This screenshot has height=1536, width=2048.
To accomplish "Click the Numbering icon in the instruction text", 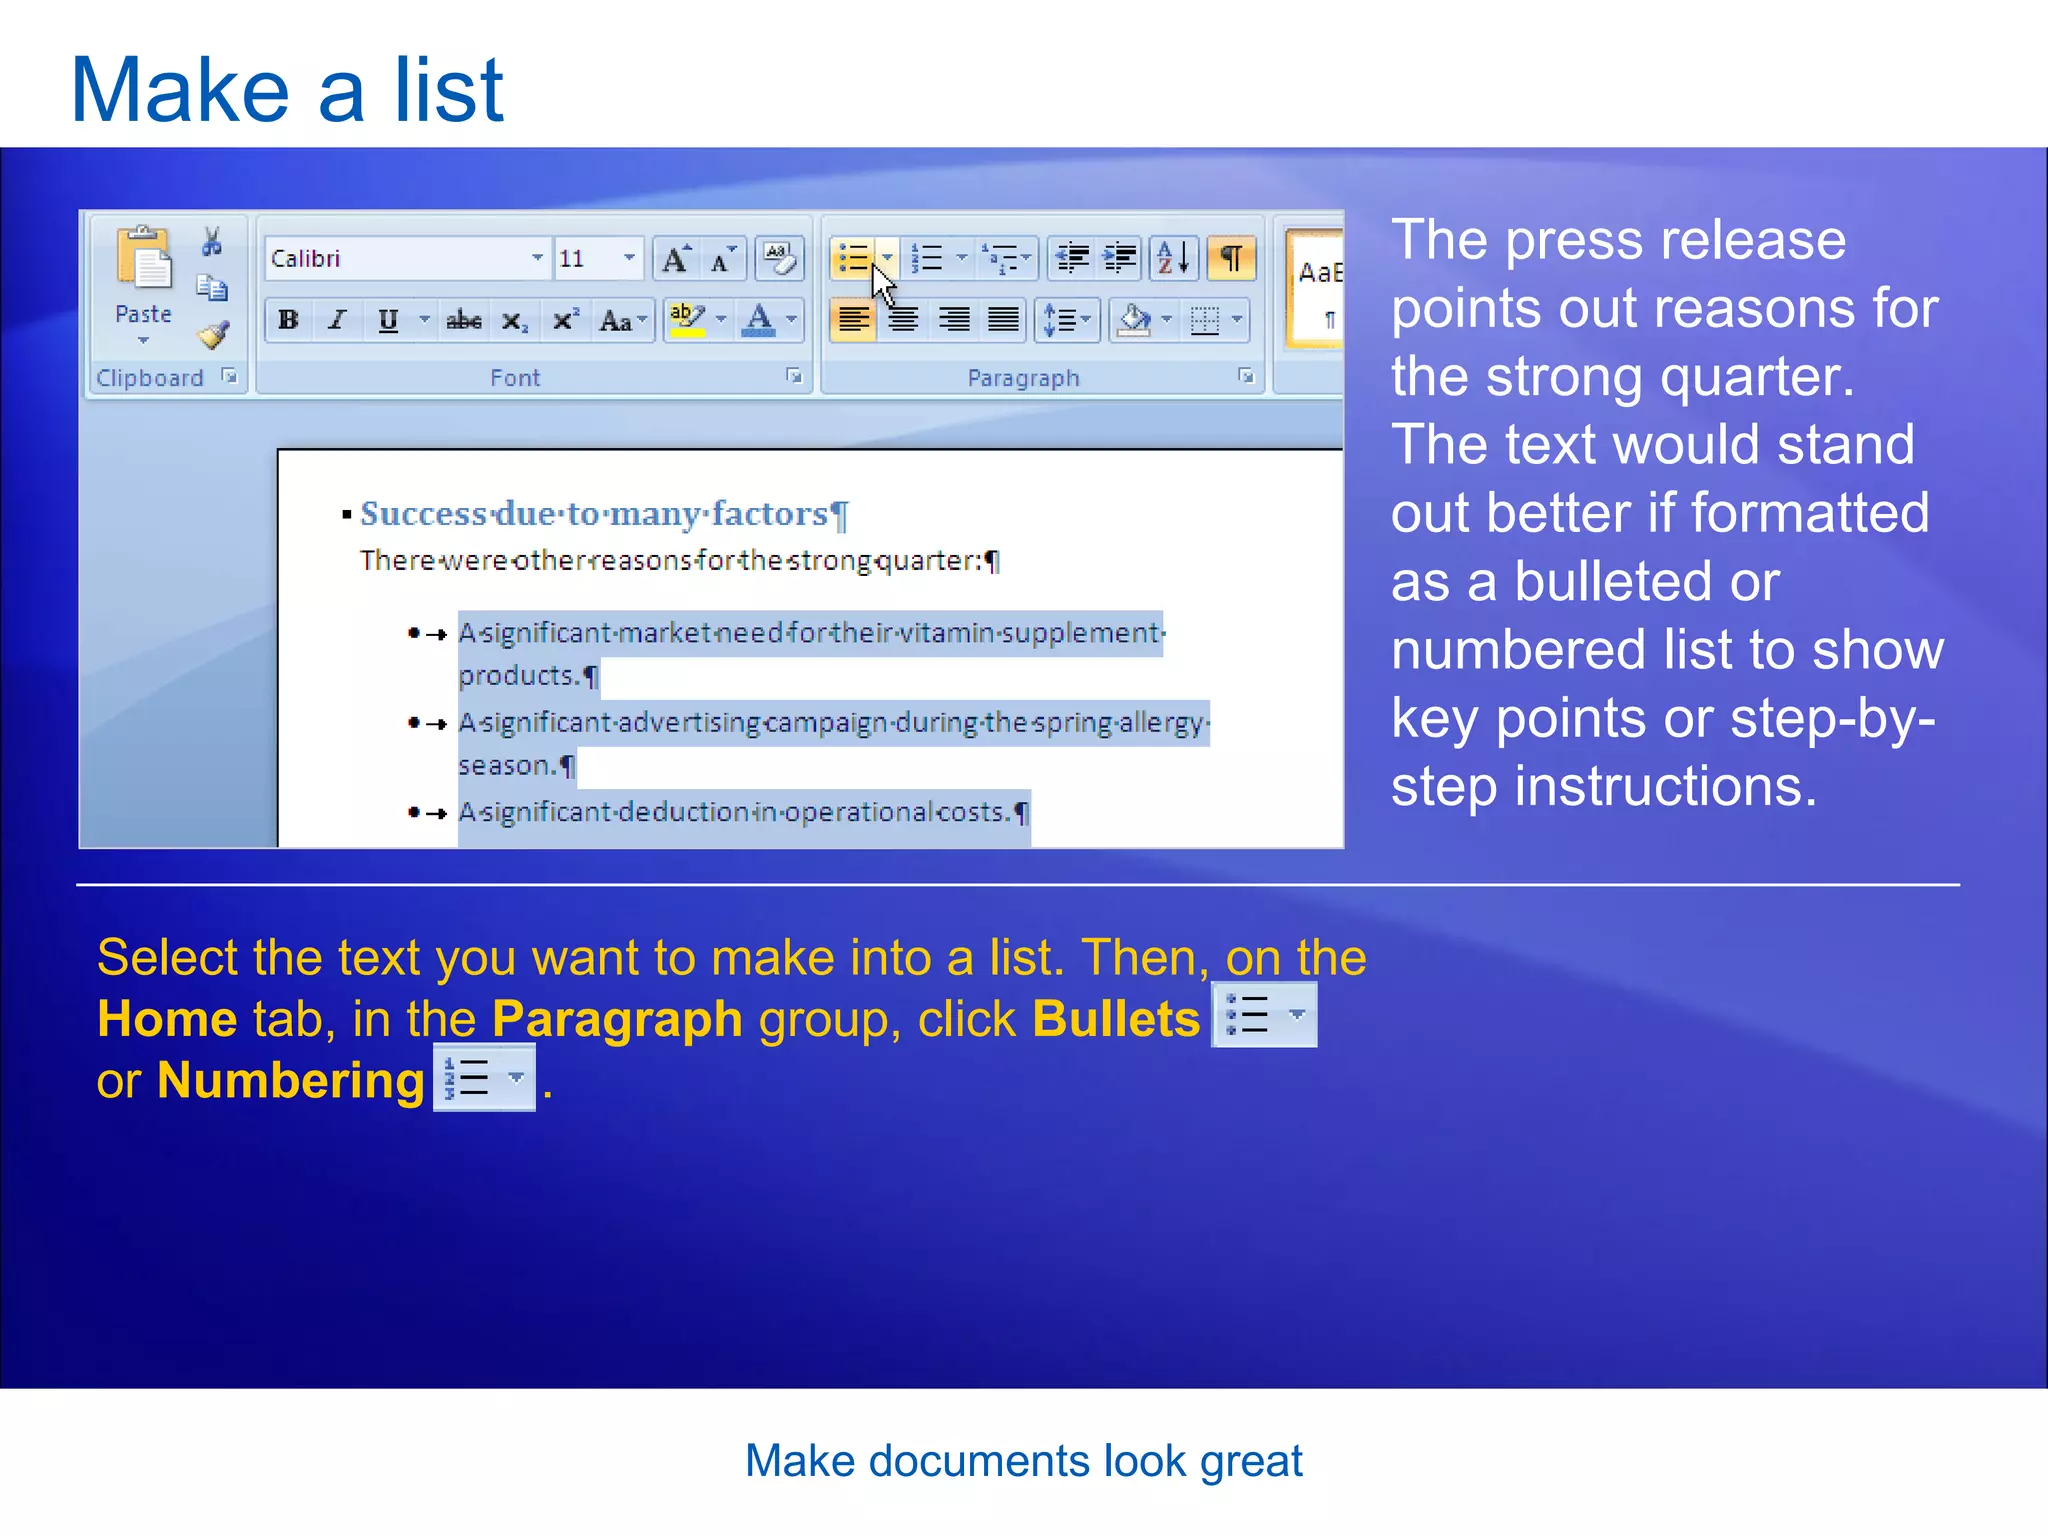I will coord(484,1077).
